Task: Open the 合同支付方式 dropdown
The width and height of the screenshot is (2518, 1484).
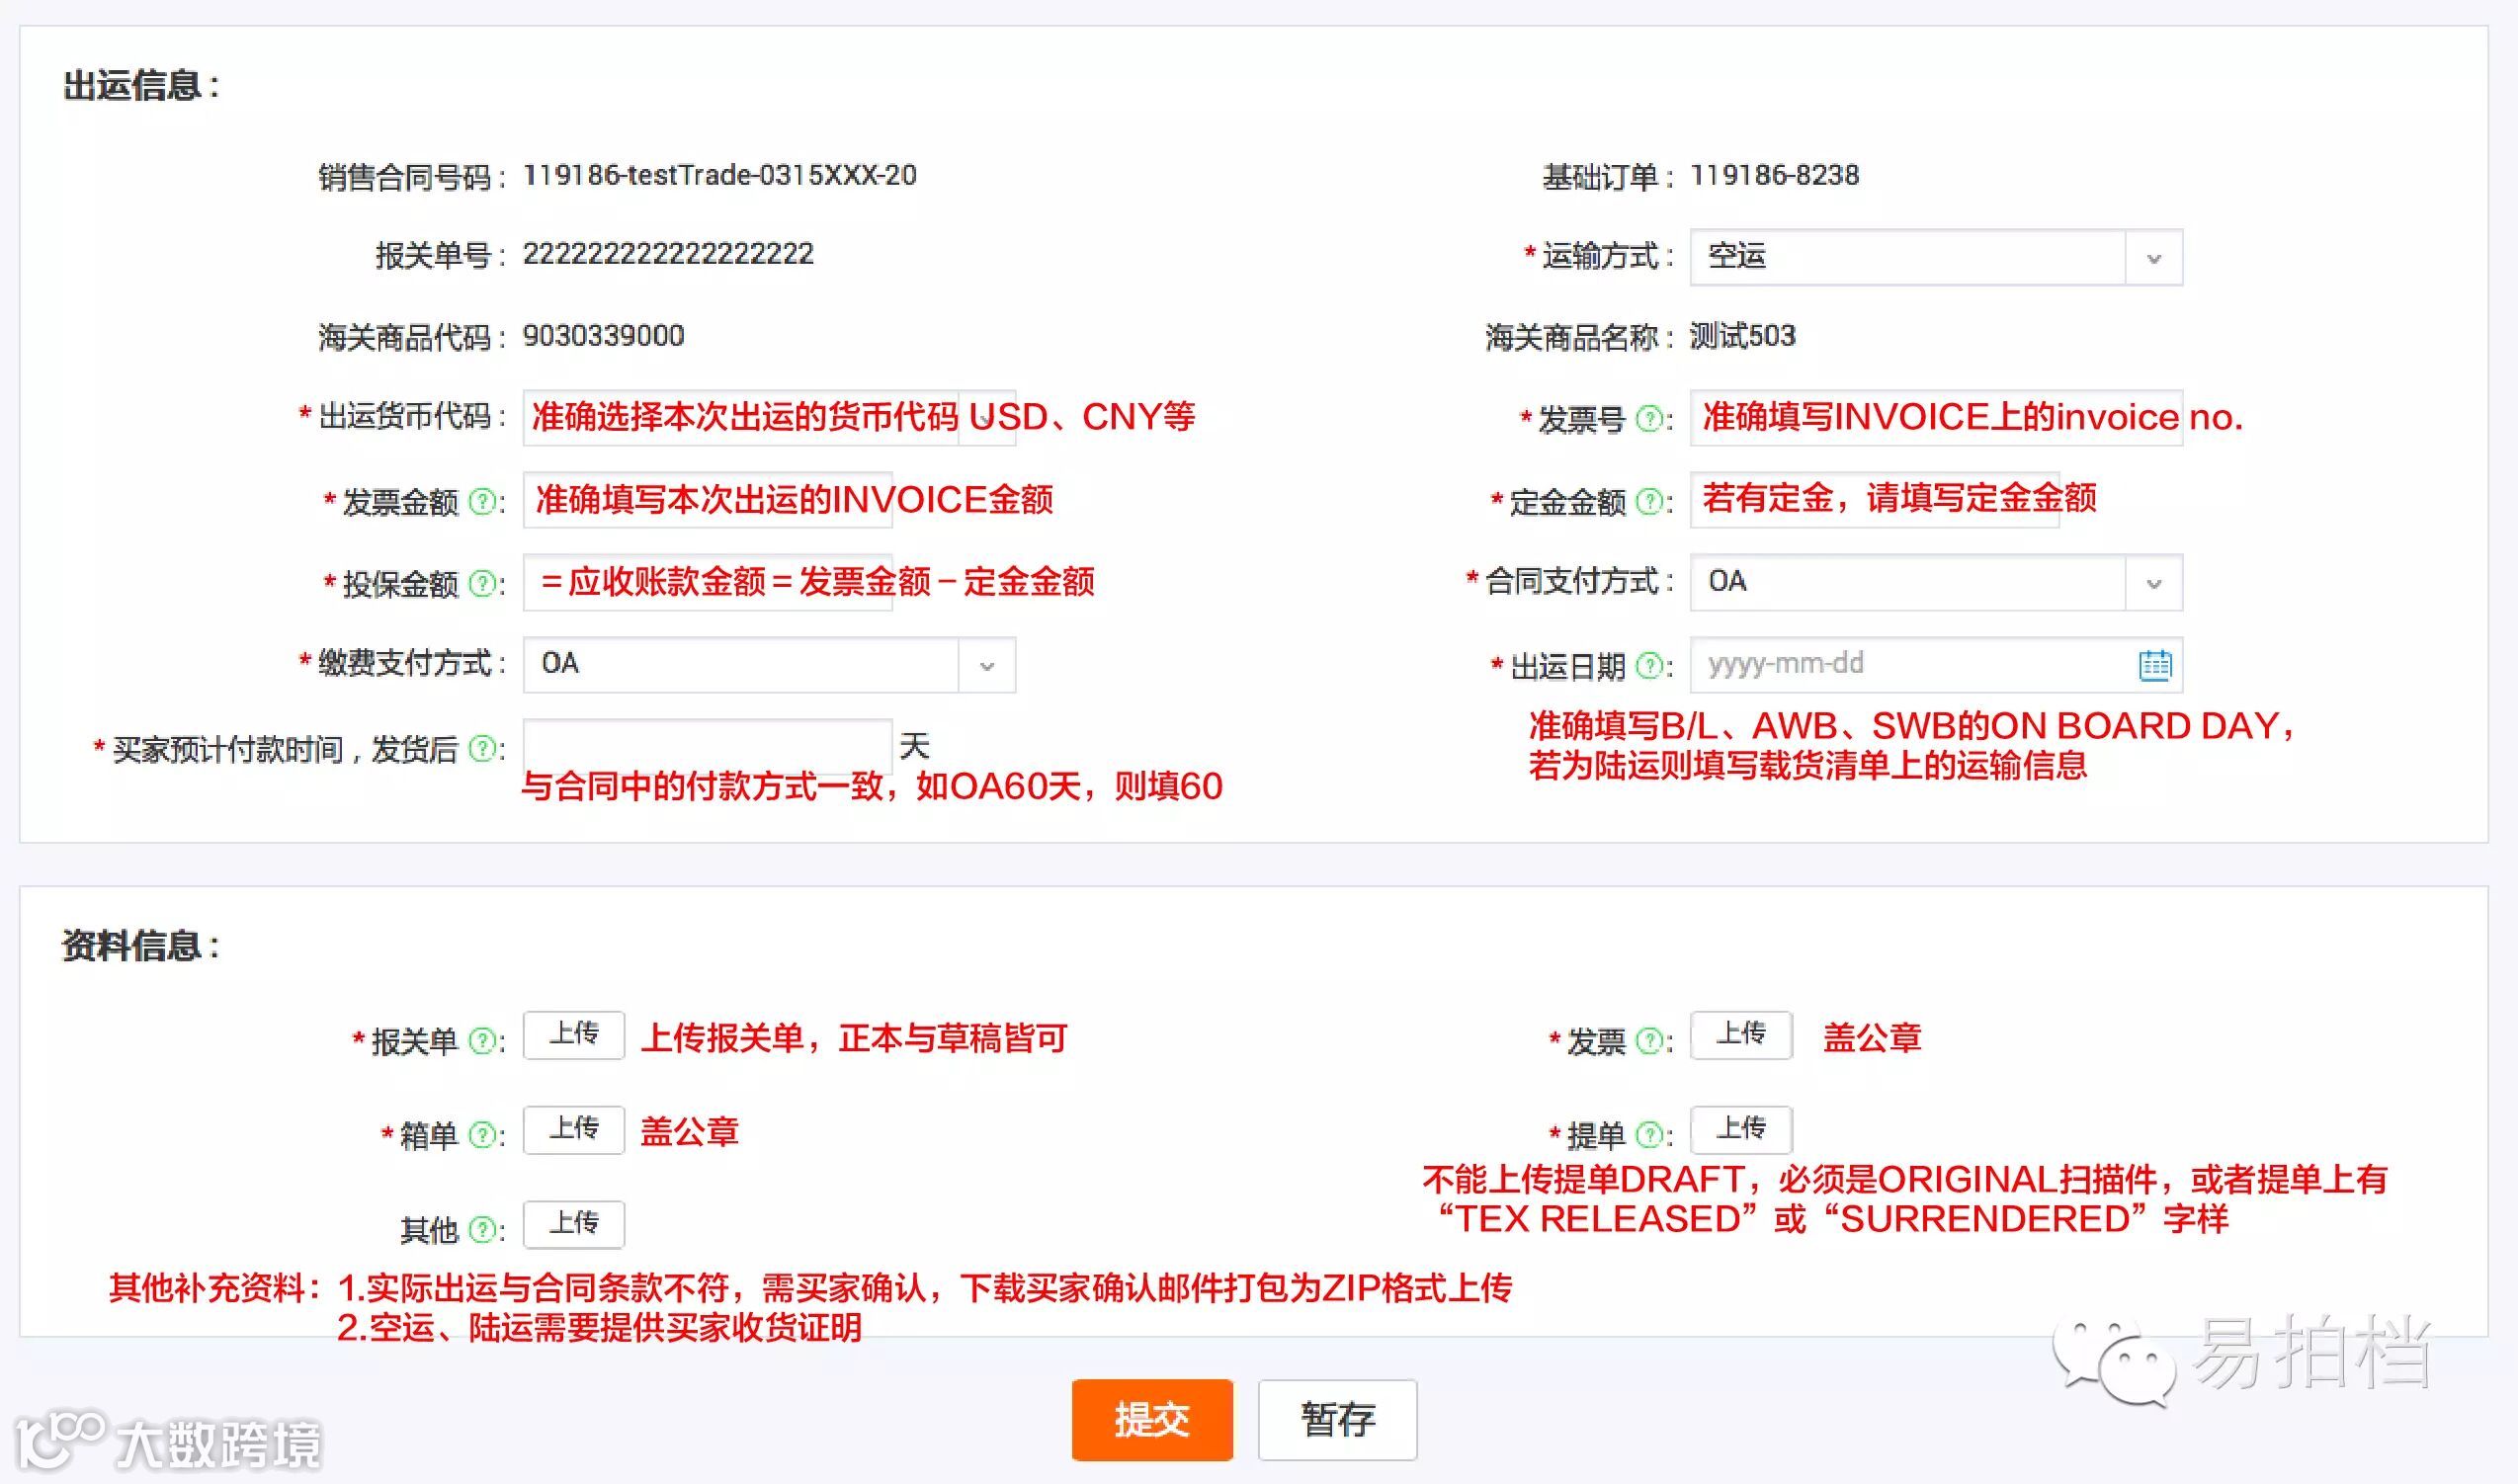Action: click(x=2153, y=583)
